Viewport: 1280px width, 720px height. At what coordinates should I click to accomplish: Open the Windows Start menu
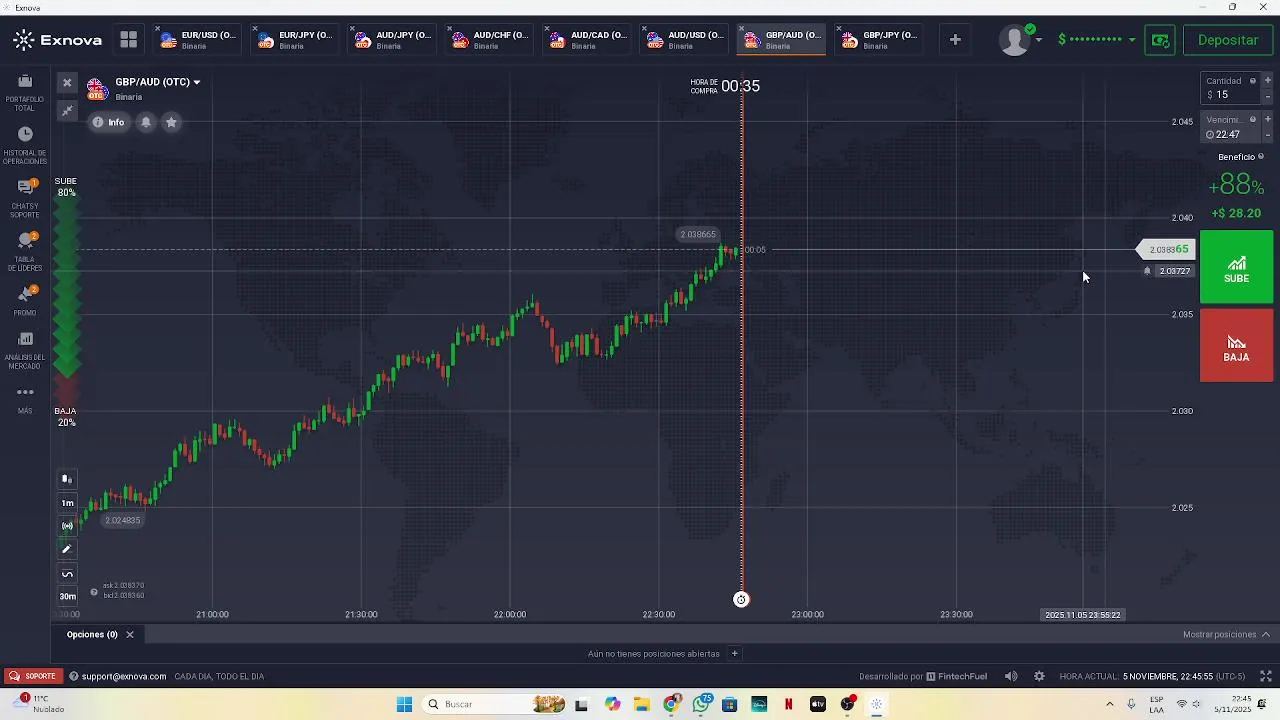pyautogui.click(x=404, y=704)
